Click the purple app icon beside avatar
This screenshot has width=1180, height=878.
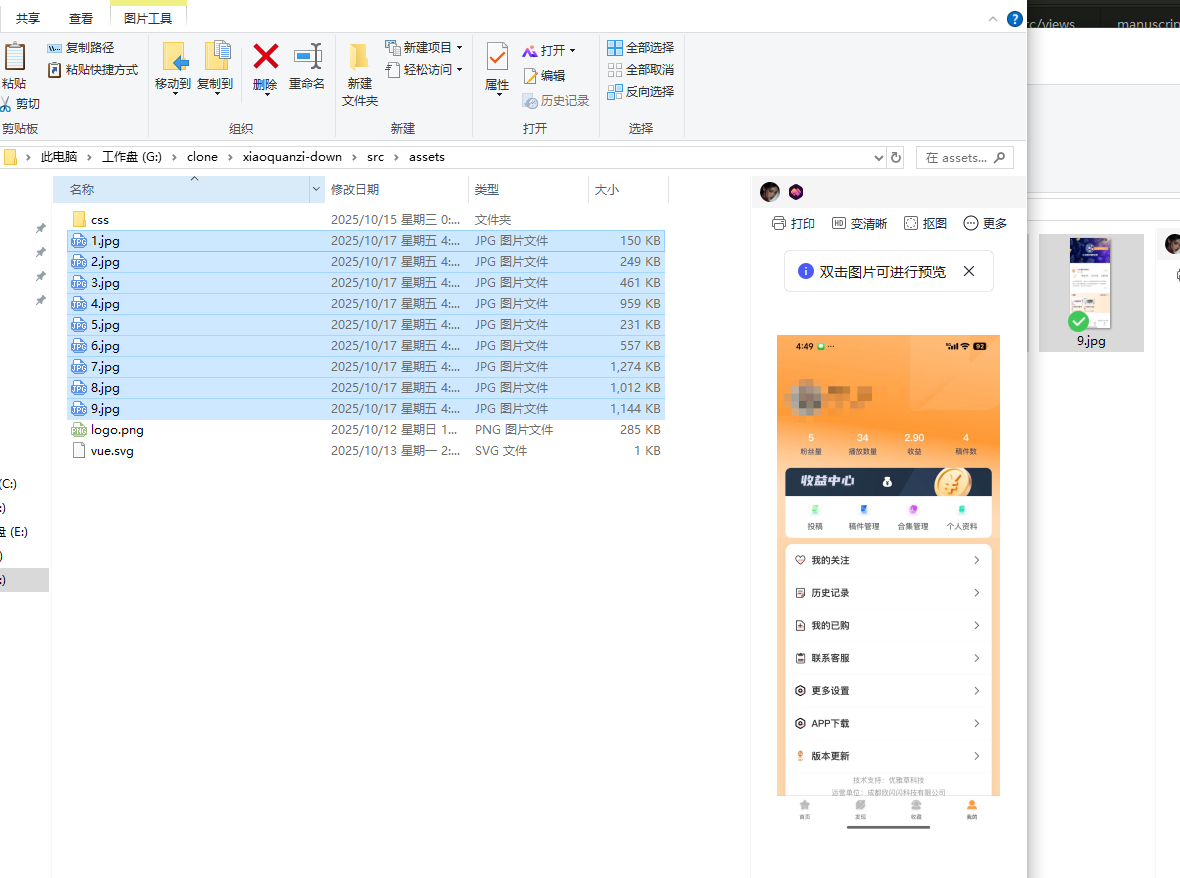[x=796, y=192]
